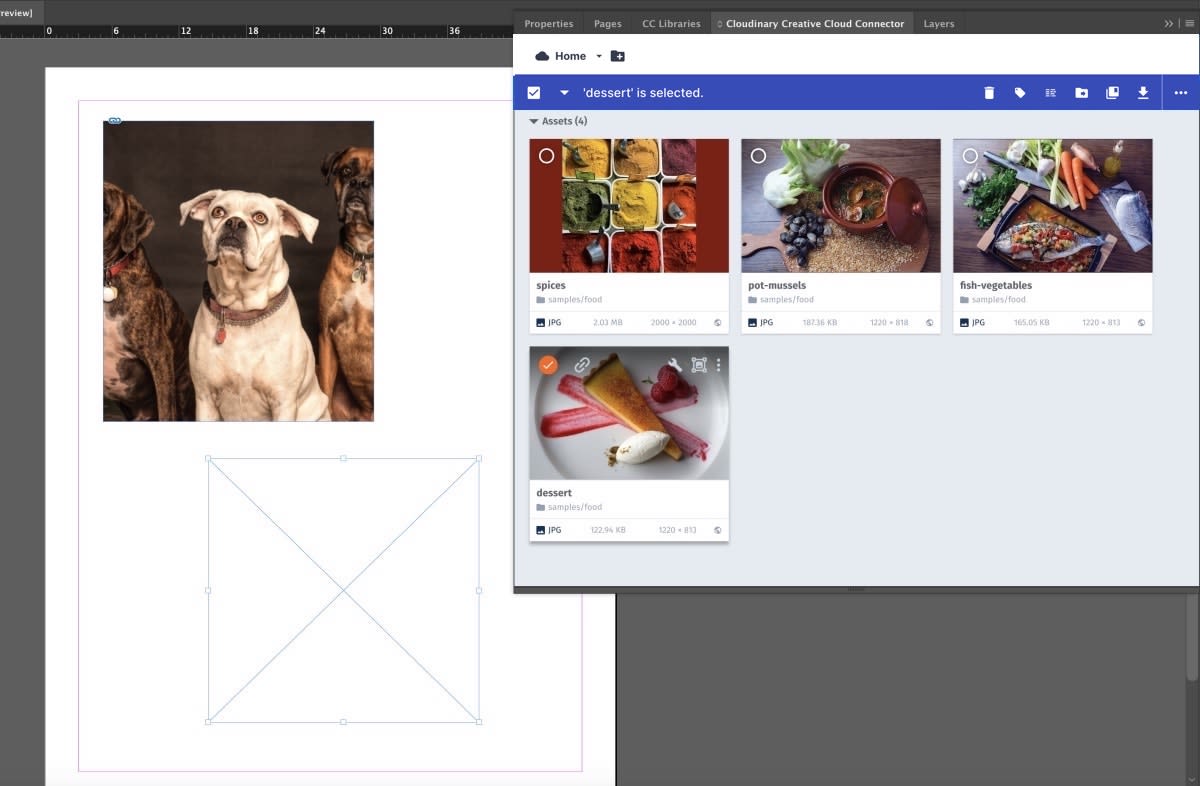
Task: Click the new folder icon beside Home
Action: pos(618,56)
